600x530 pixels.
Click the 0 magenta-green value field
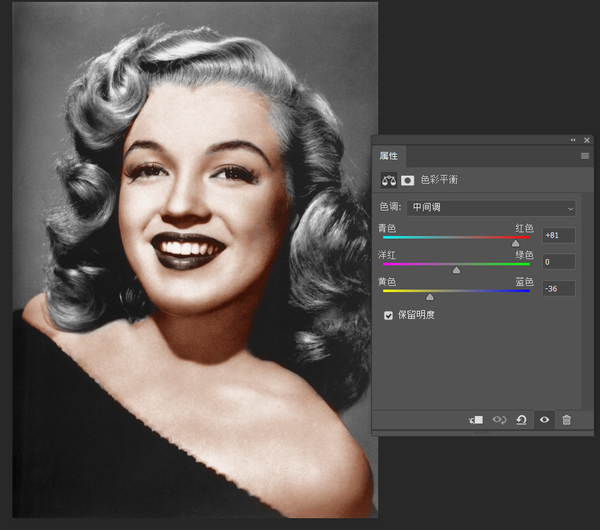click(x=559, y=262)
